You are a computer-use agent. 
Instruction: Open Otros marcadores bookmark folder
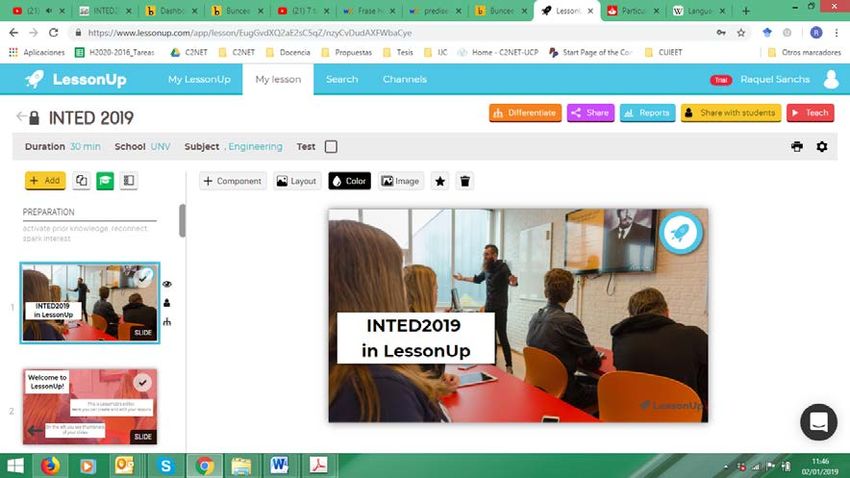tap(804, 53)
